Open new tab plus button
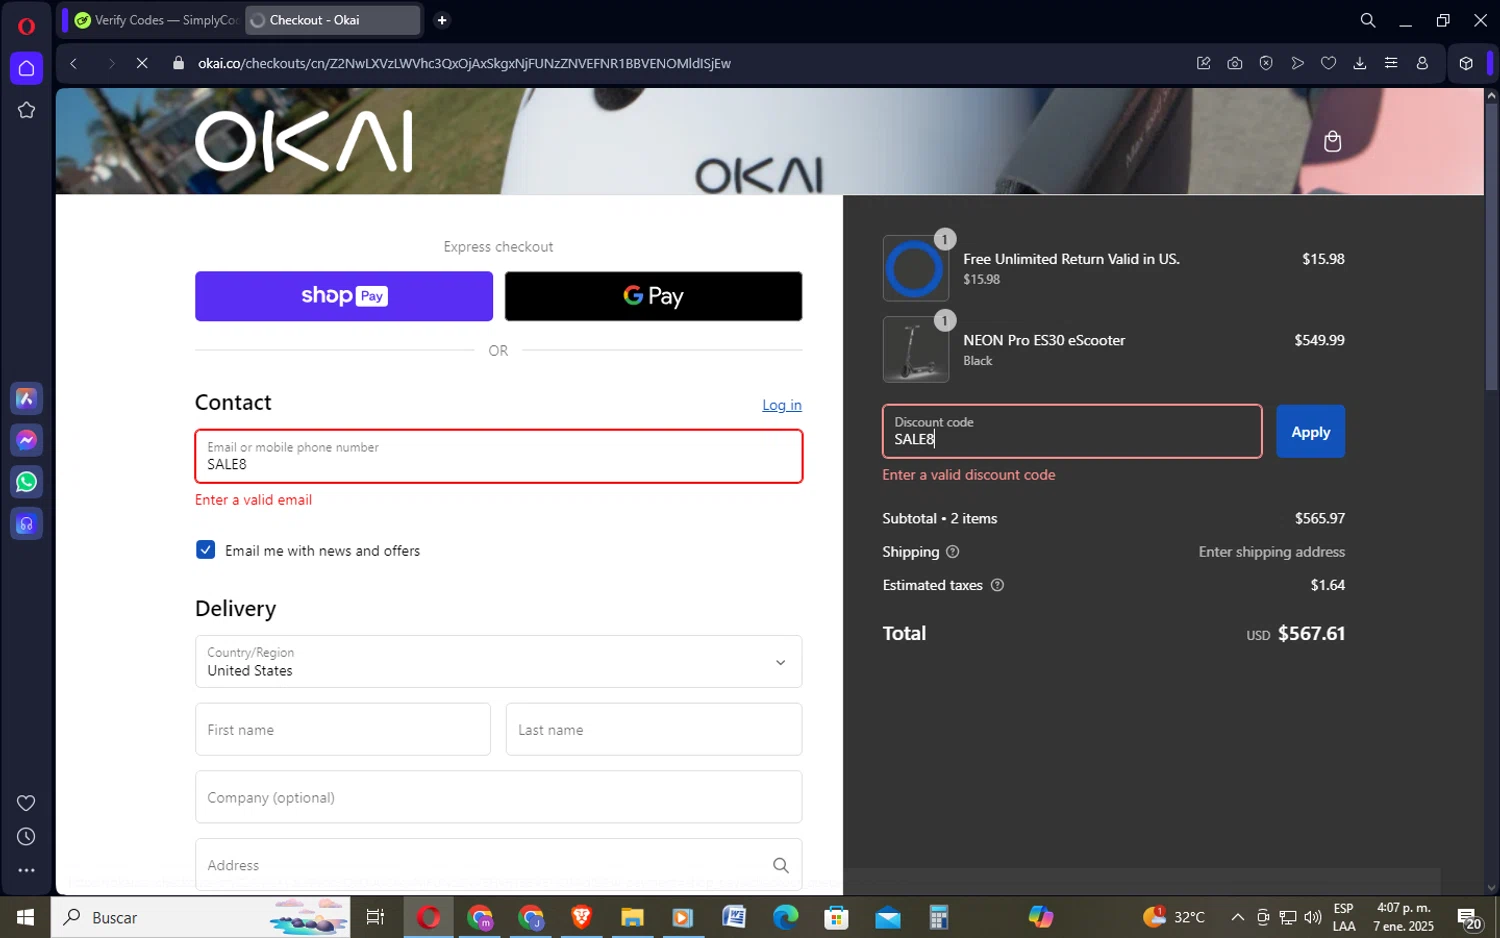The height and width of the screenshot is (938, 1500). click(x=442, y=20)
